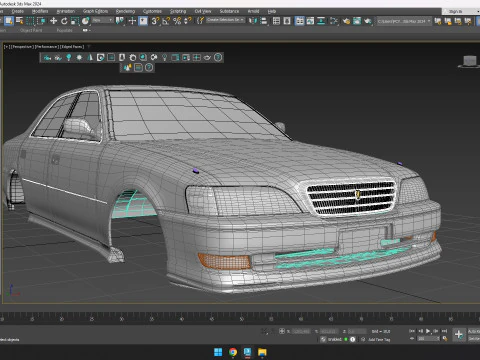Viewport: 480px width, 360px height.
Task: Open Animation menu
Action: pos(66,11)
